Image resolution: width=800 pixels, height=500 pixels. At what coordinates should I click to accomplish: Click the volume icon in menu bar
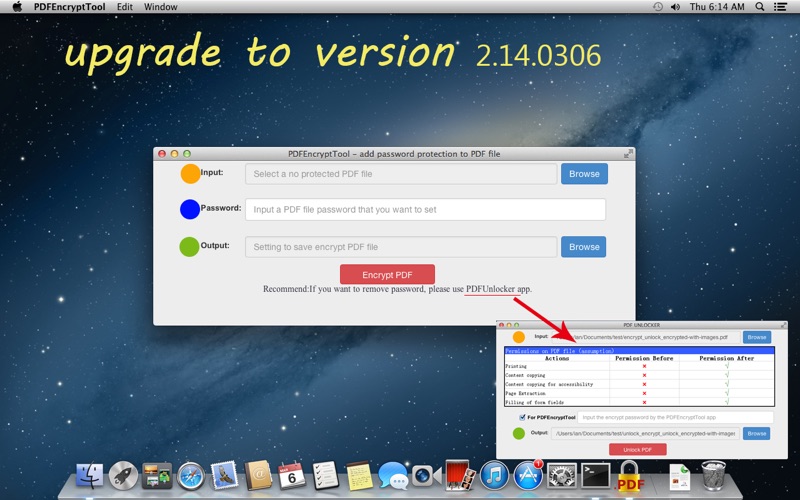(x=676, y=7)
